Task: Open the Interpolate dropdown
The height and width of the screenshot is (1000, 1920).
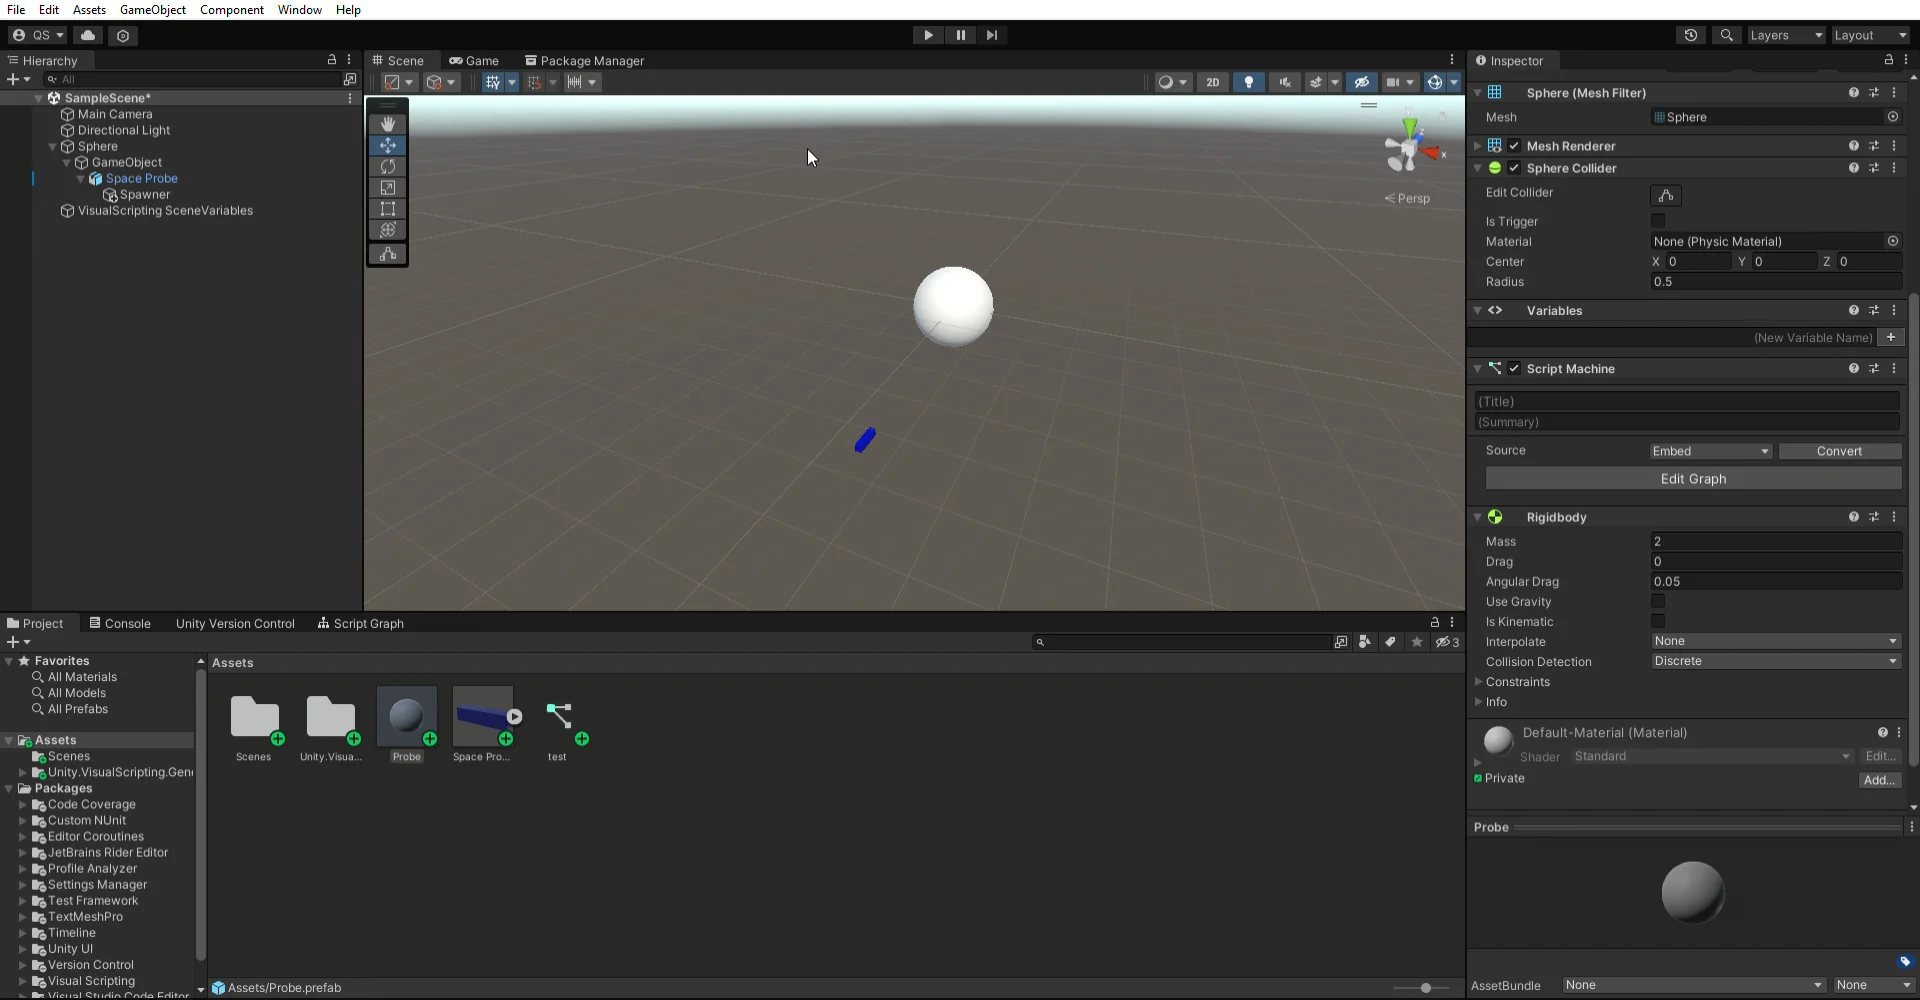Action: click(1777, 641)
